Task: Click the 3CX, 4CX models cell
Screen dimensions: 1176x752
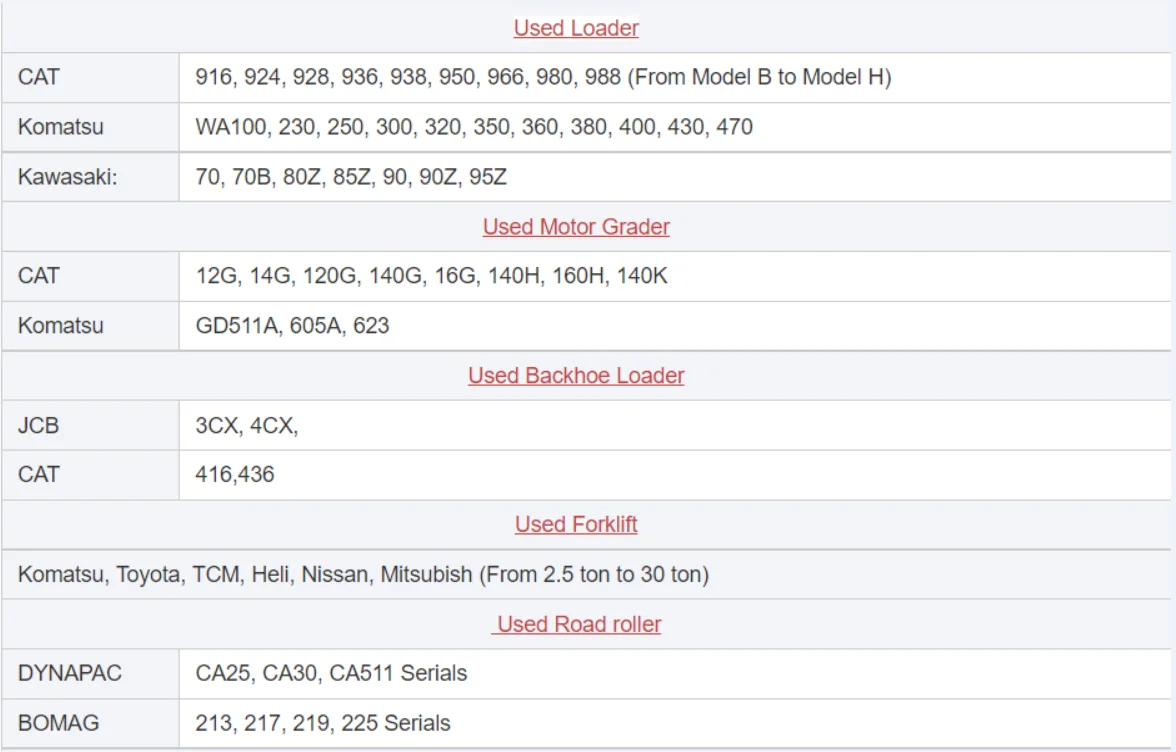Action: 247,425
